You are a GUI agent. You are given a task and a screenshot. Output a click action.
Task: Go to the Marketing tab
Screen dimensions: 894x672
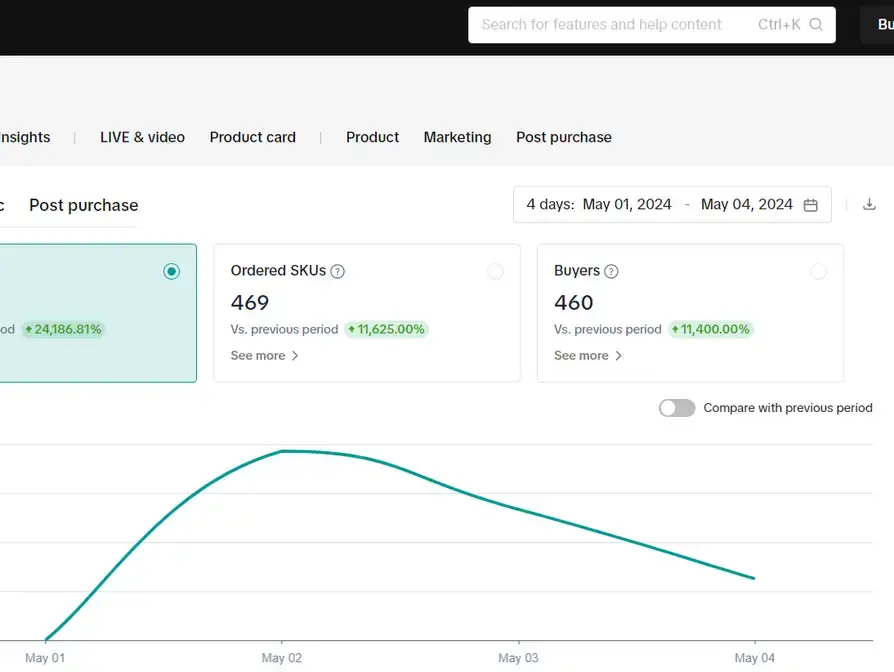pos(457,137)
